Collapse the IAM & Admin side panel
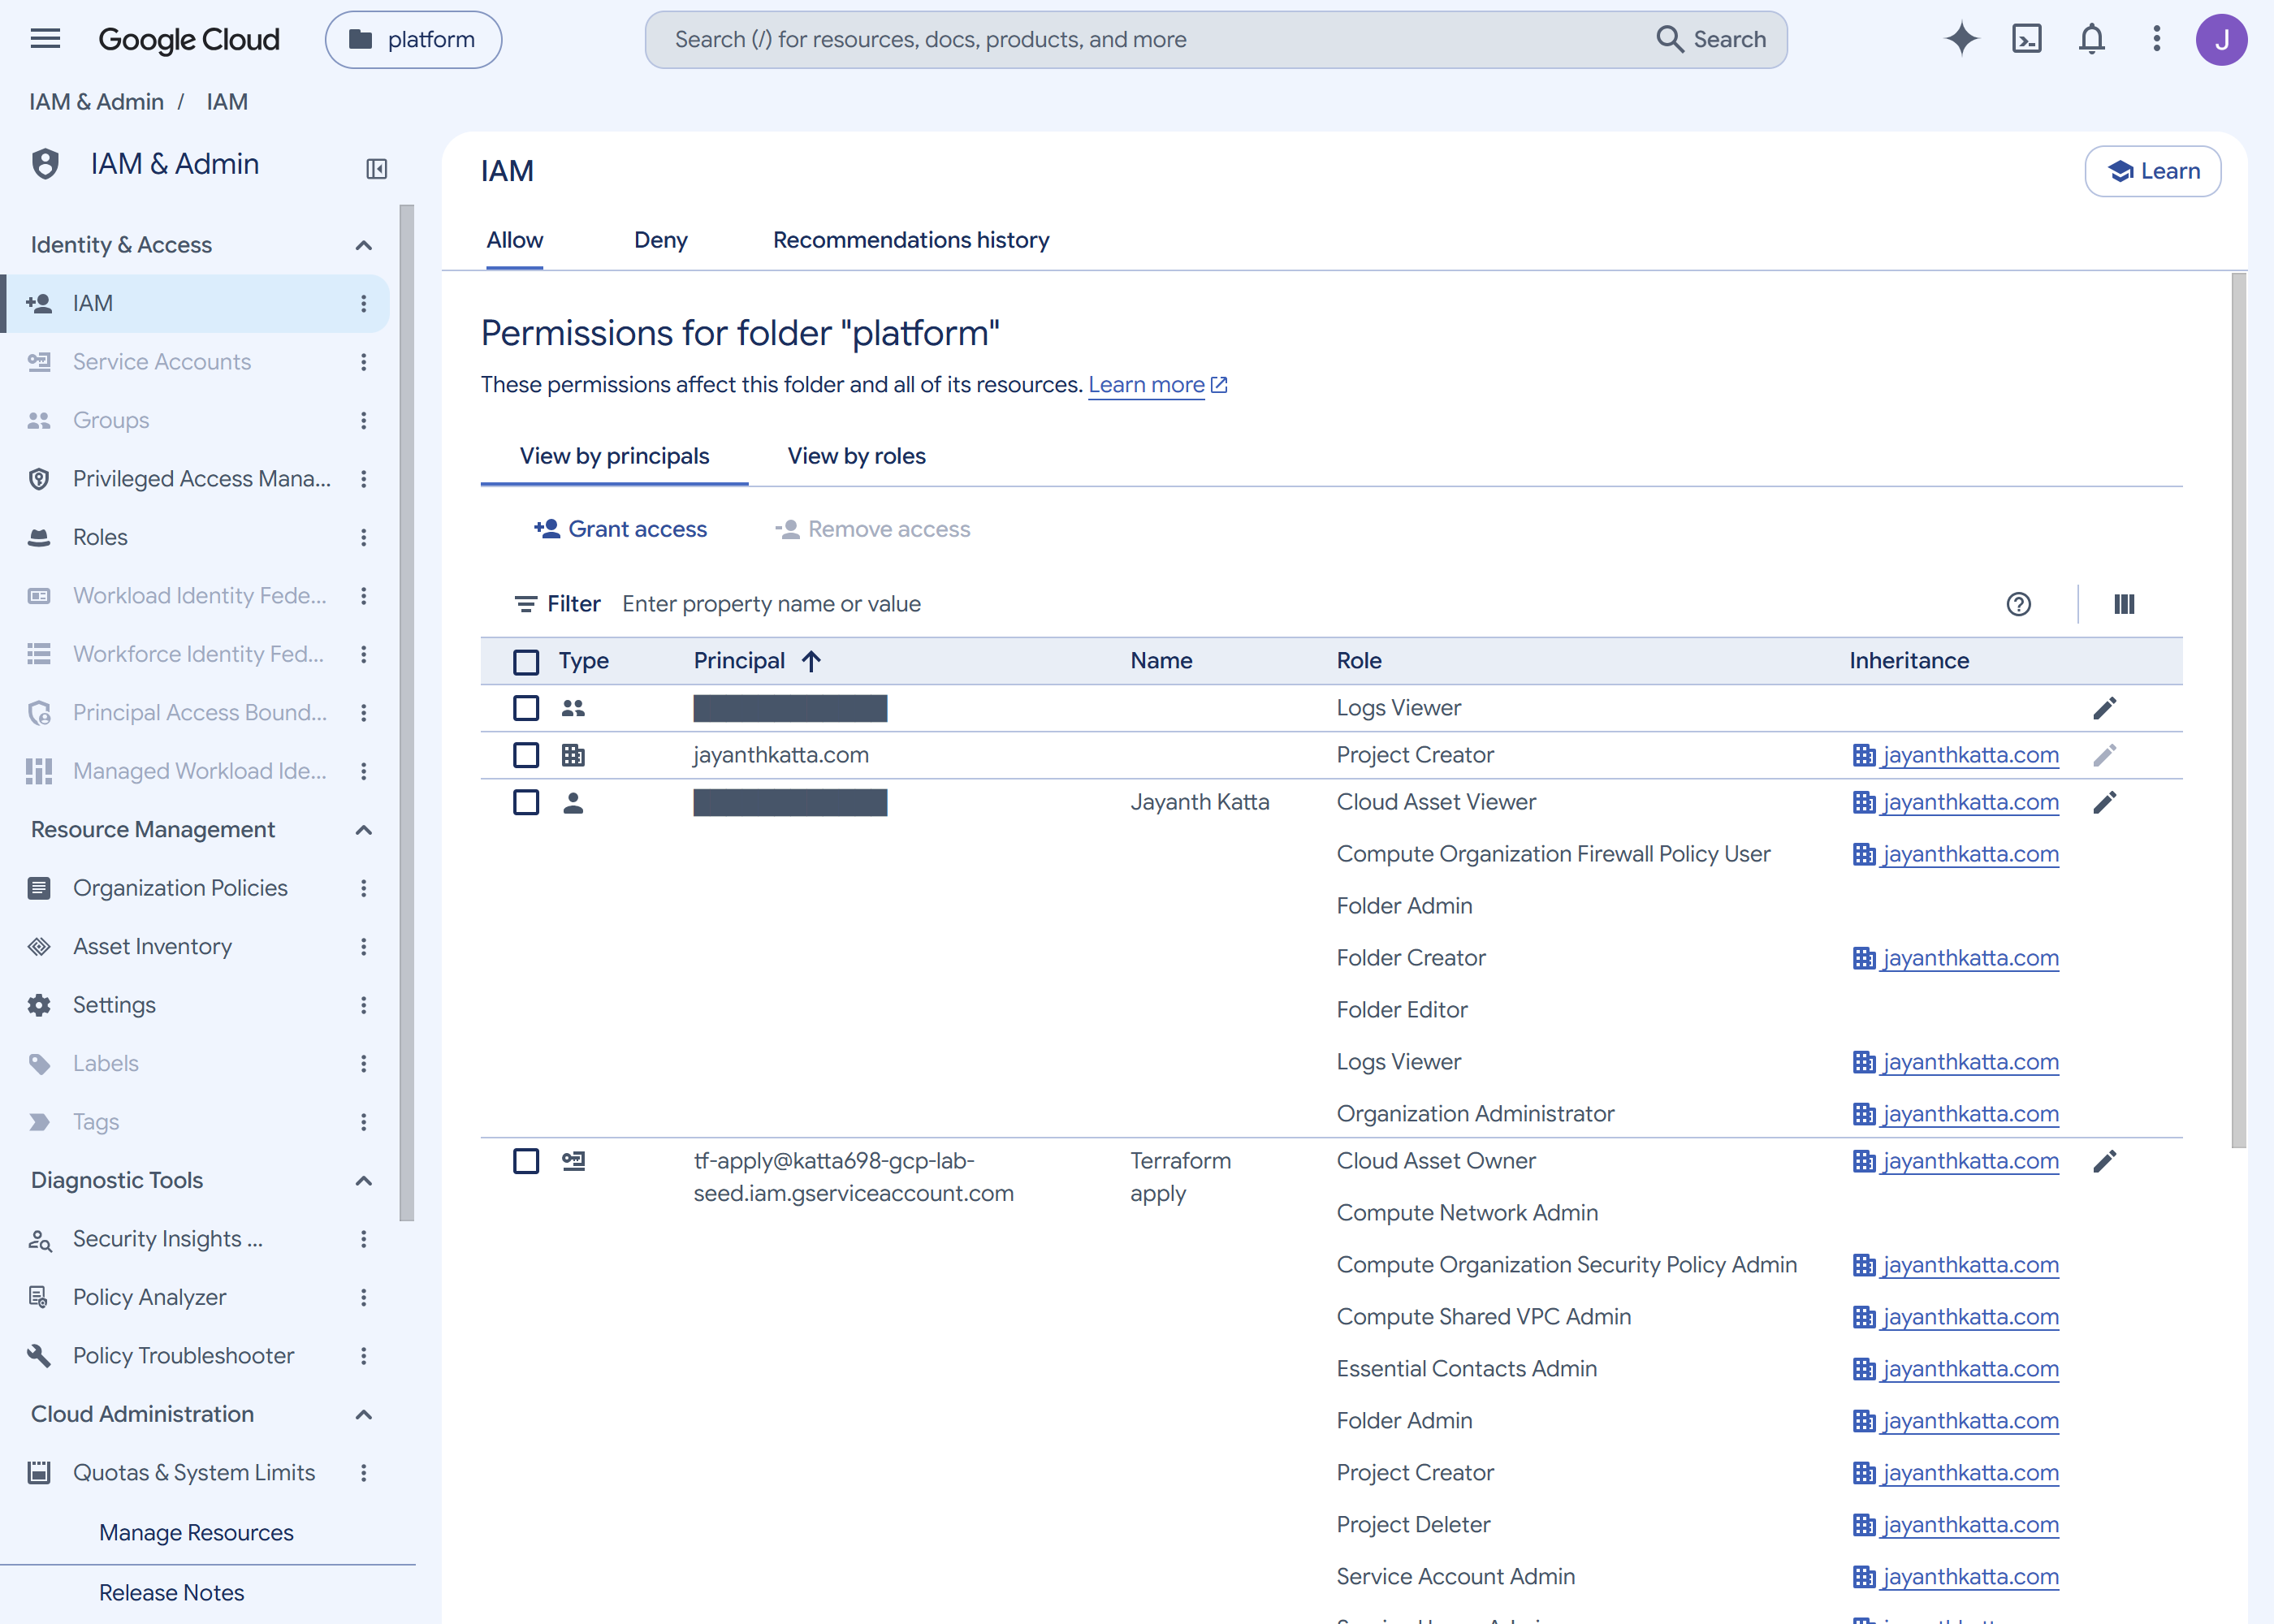Screen dimensions: 2274x1624 (376, 168)
